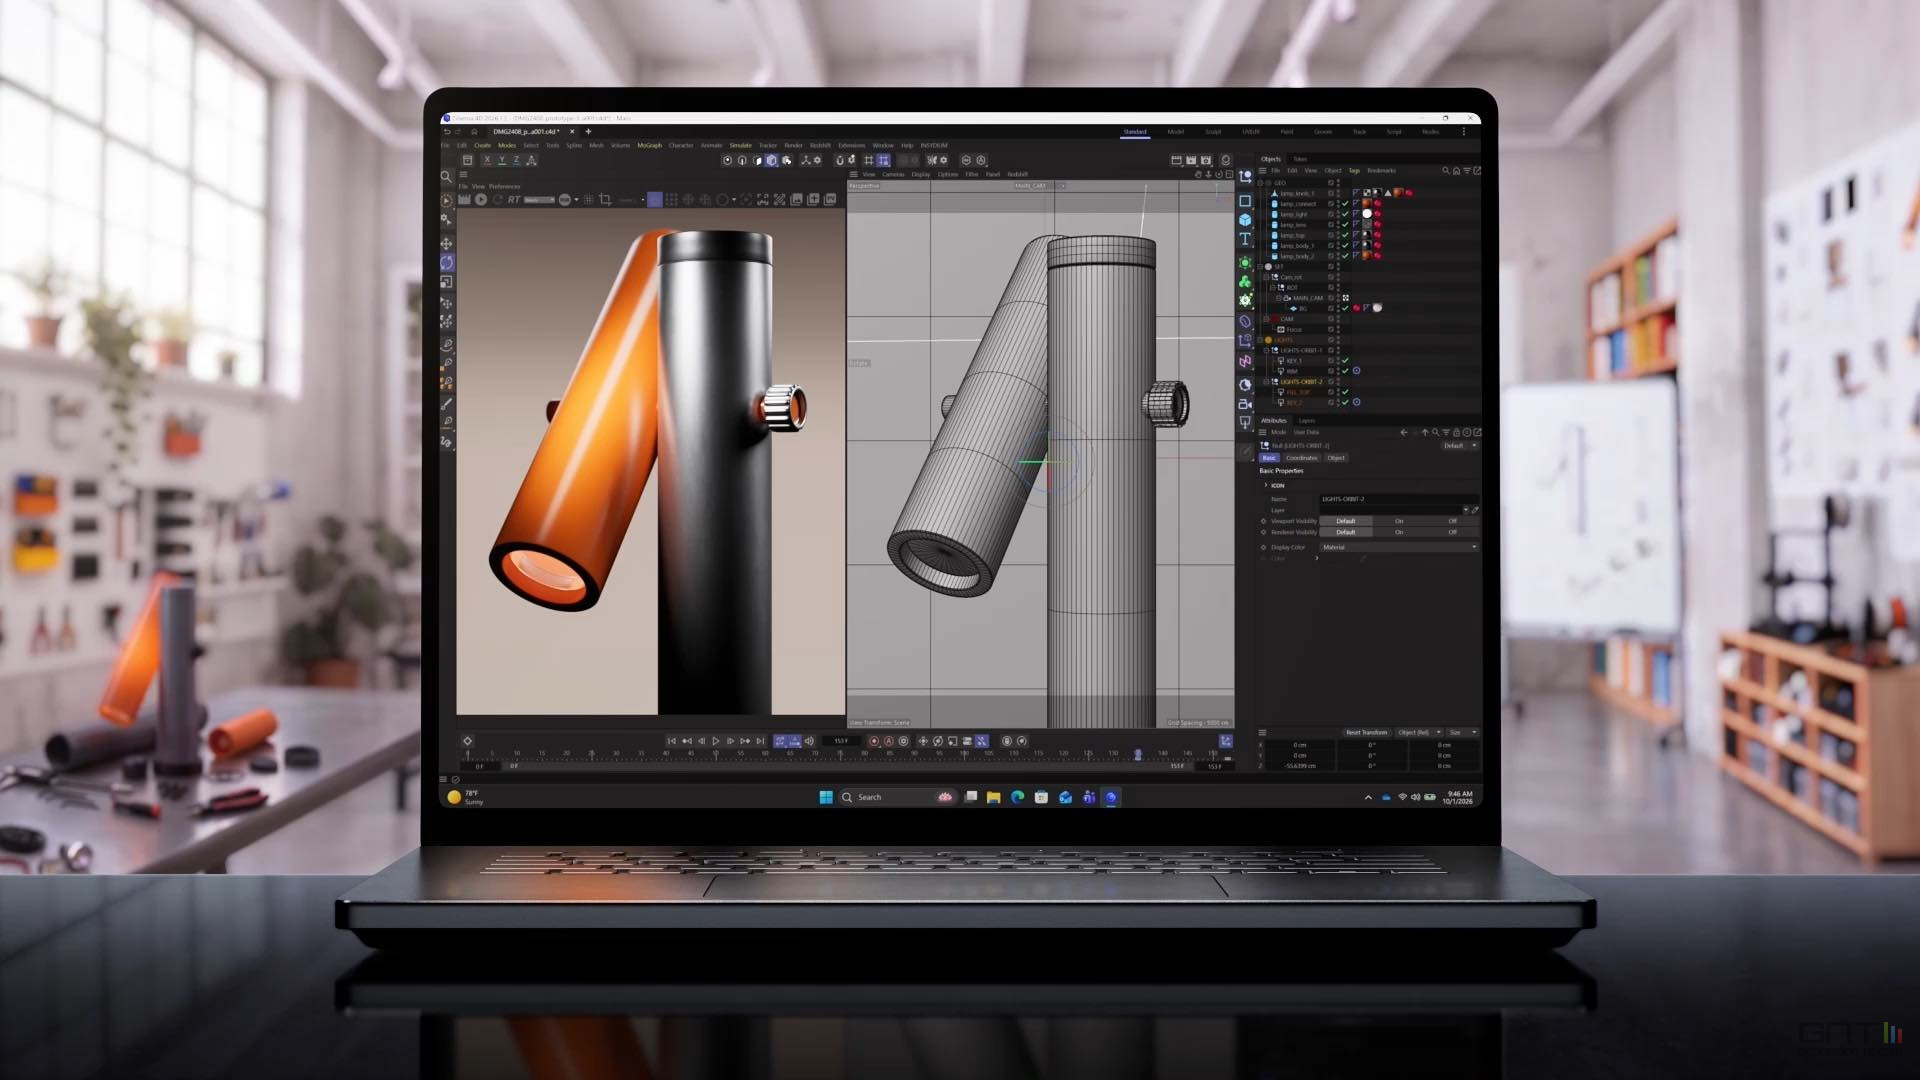Viewport: 1920px width, 1080px height.
Task: Open File Explorer from taskbar
Action: click(993, 797)
